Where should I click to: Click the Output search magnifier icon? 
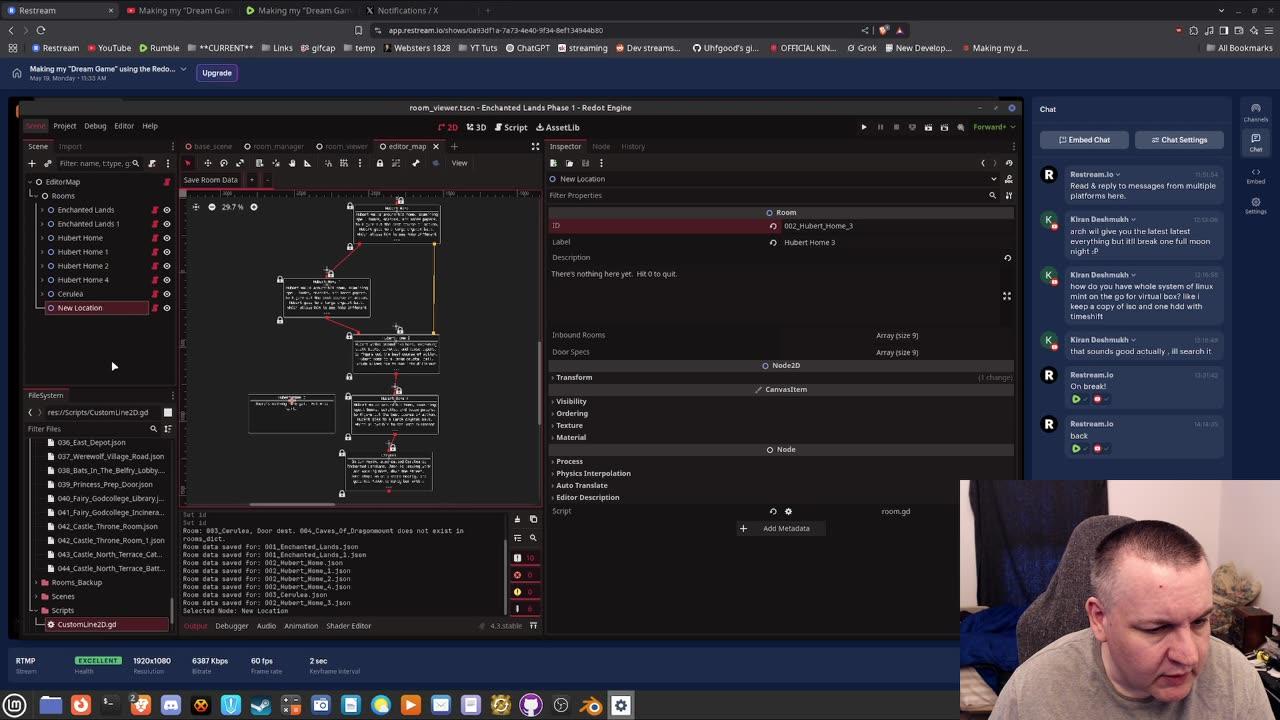(x=533, y=538)
